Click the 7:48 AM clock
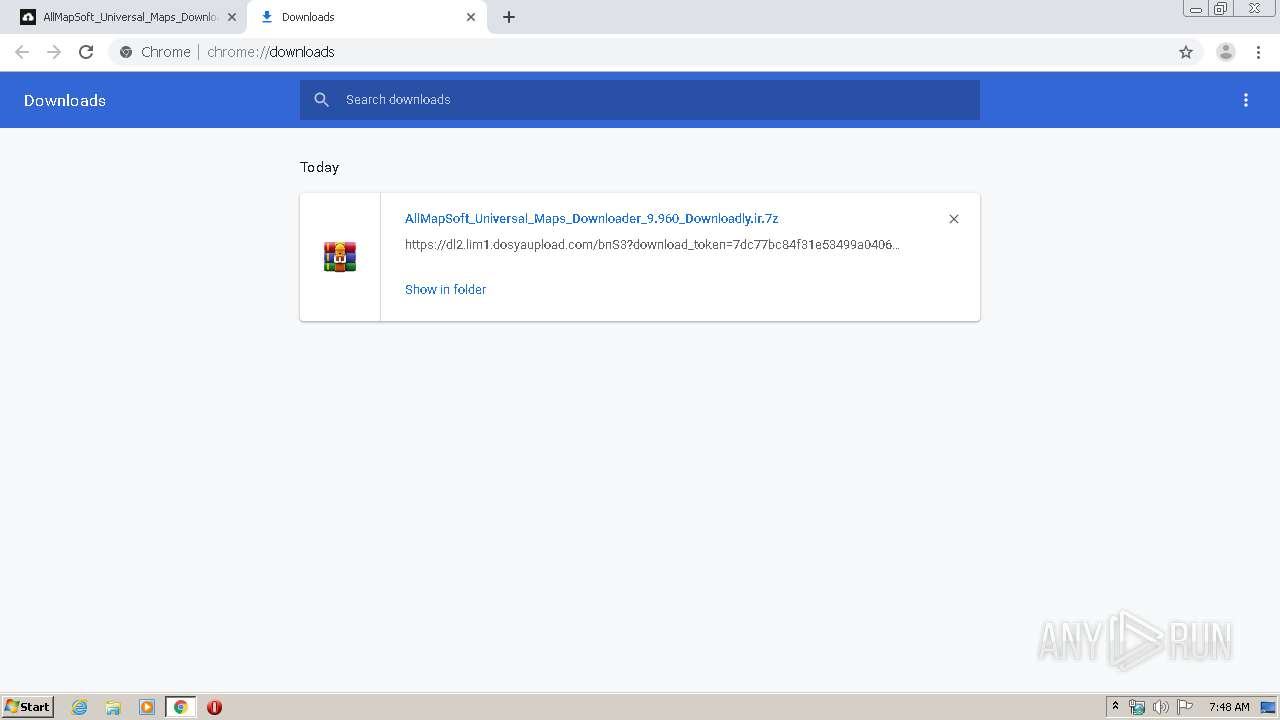This screenshot has height=720, width=1280. click(x=1229, y=707)
